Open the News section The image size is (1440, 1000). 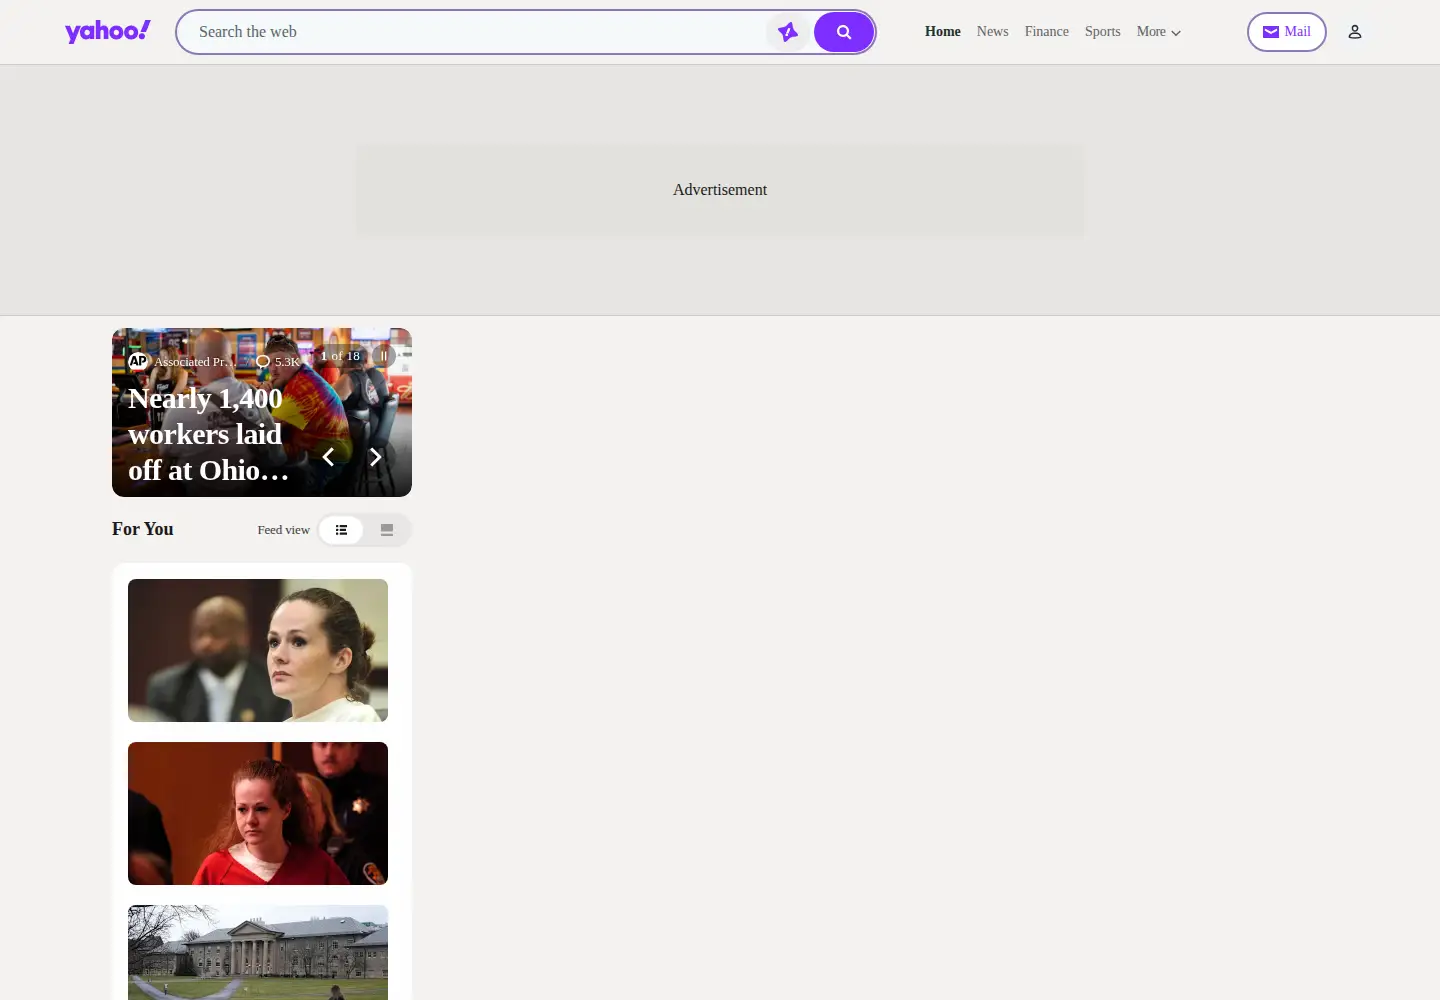click(x=993, y=32)
